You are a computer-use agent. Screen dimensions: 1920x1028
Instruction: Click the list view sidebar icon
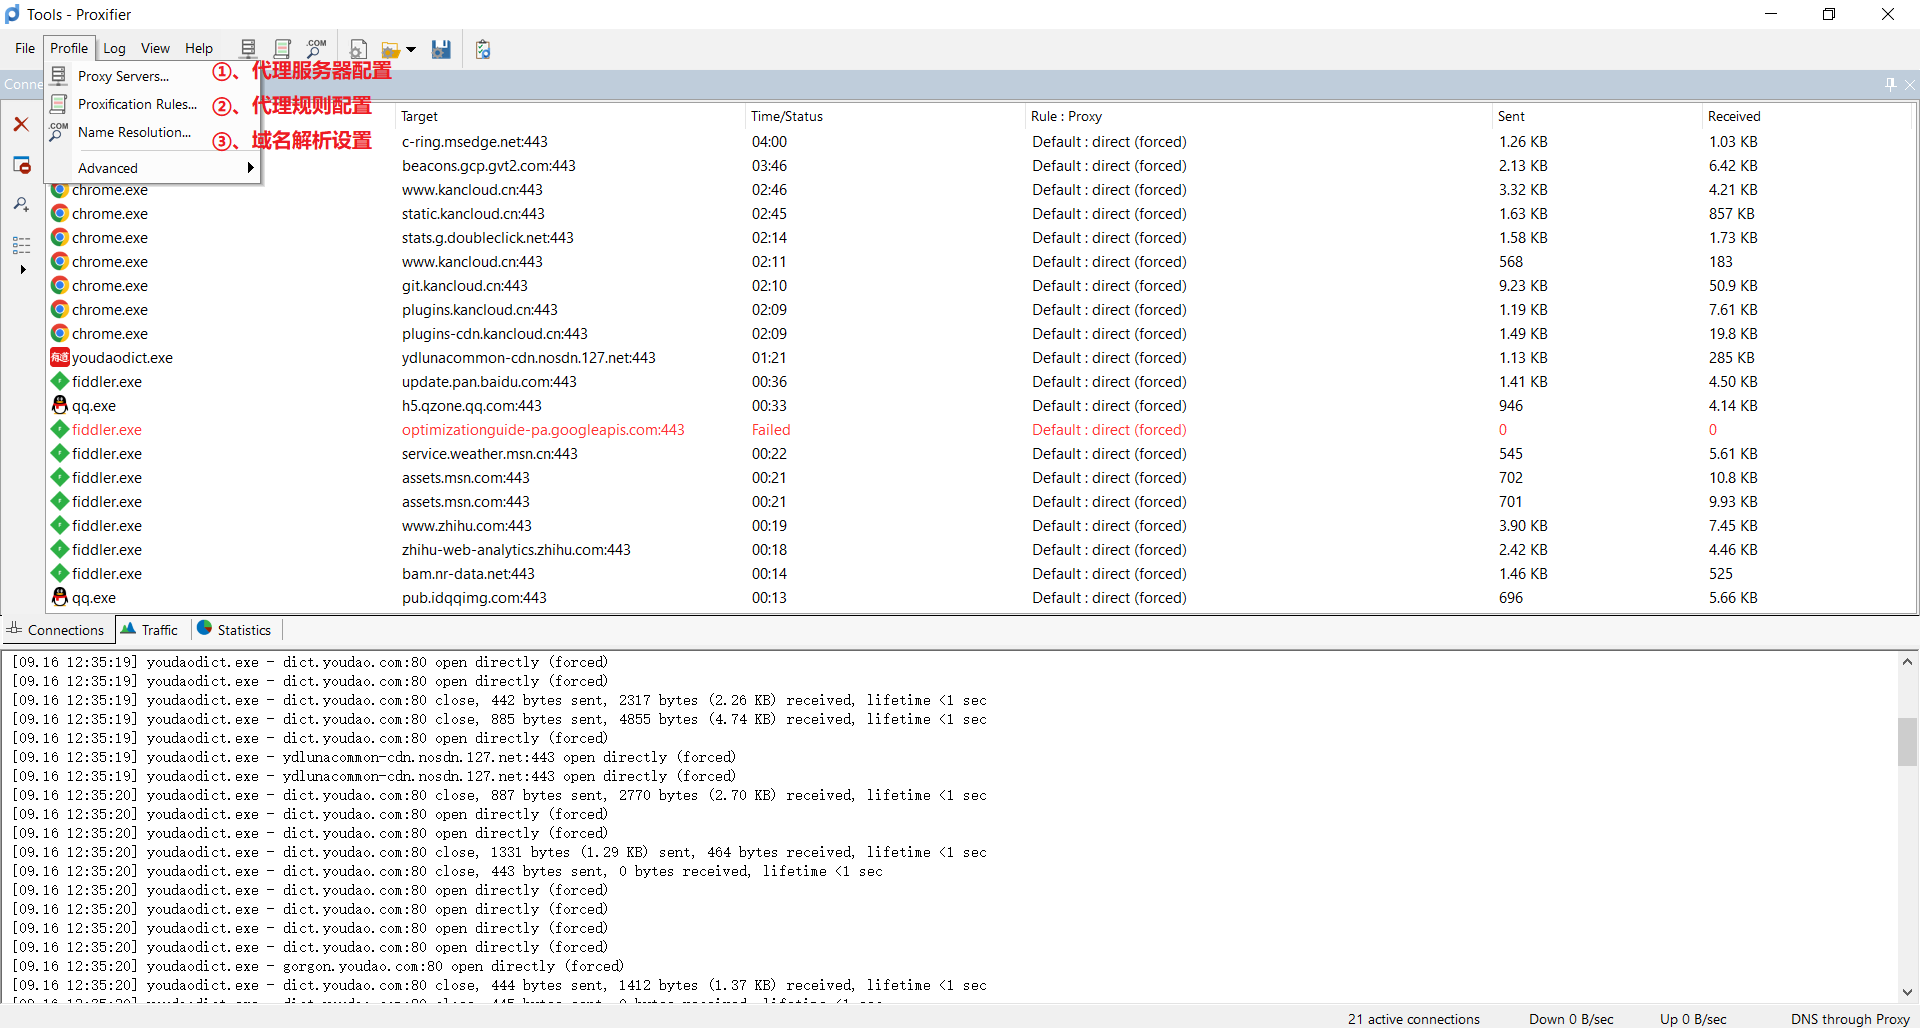tap(21, 245)
